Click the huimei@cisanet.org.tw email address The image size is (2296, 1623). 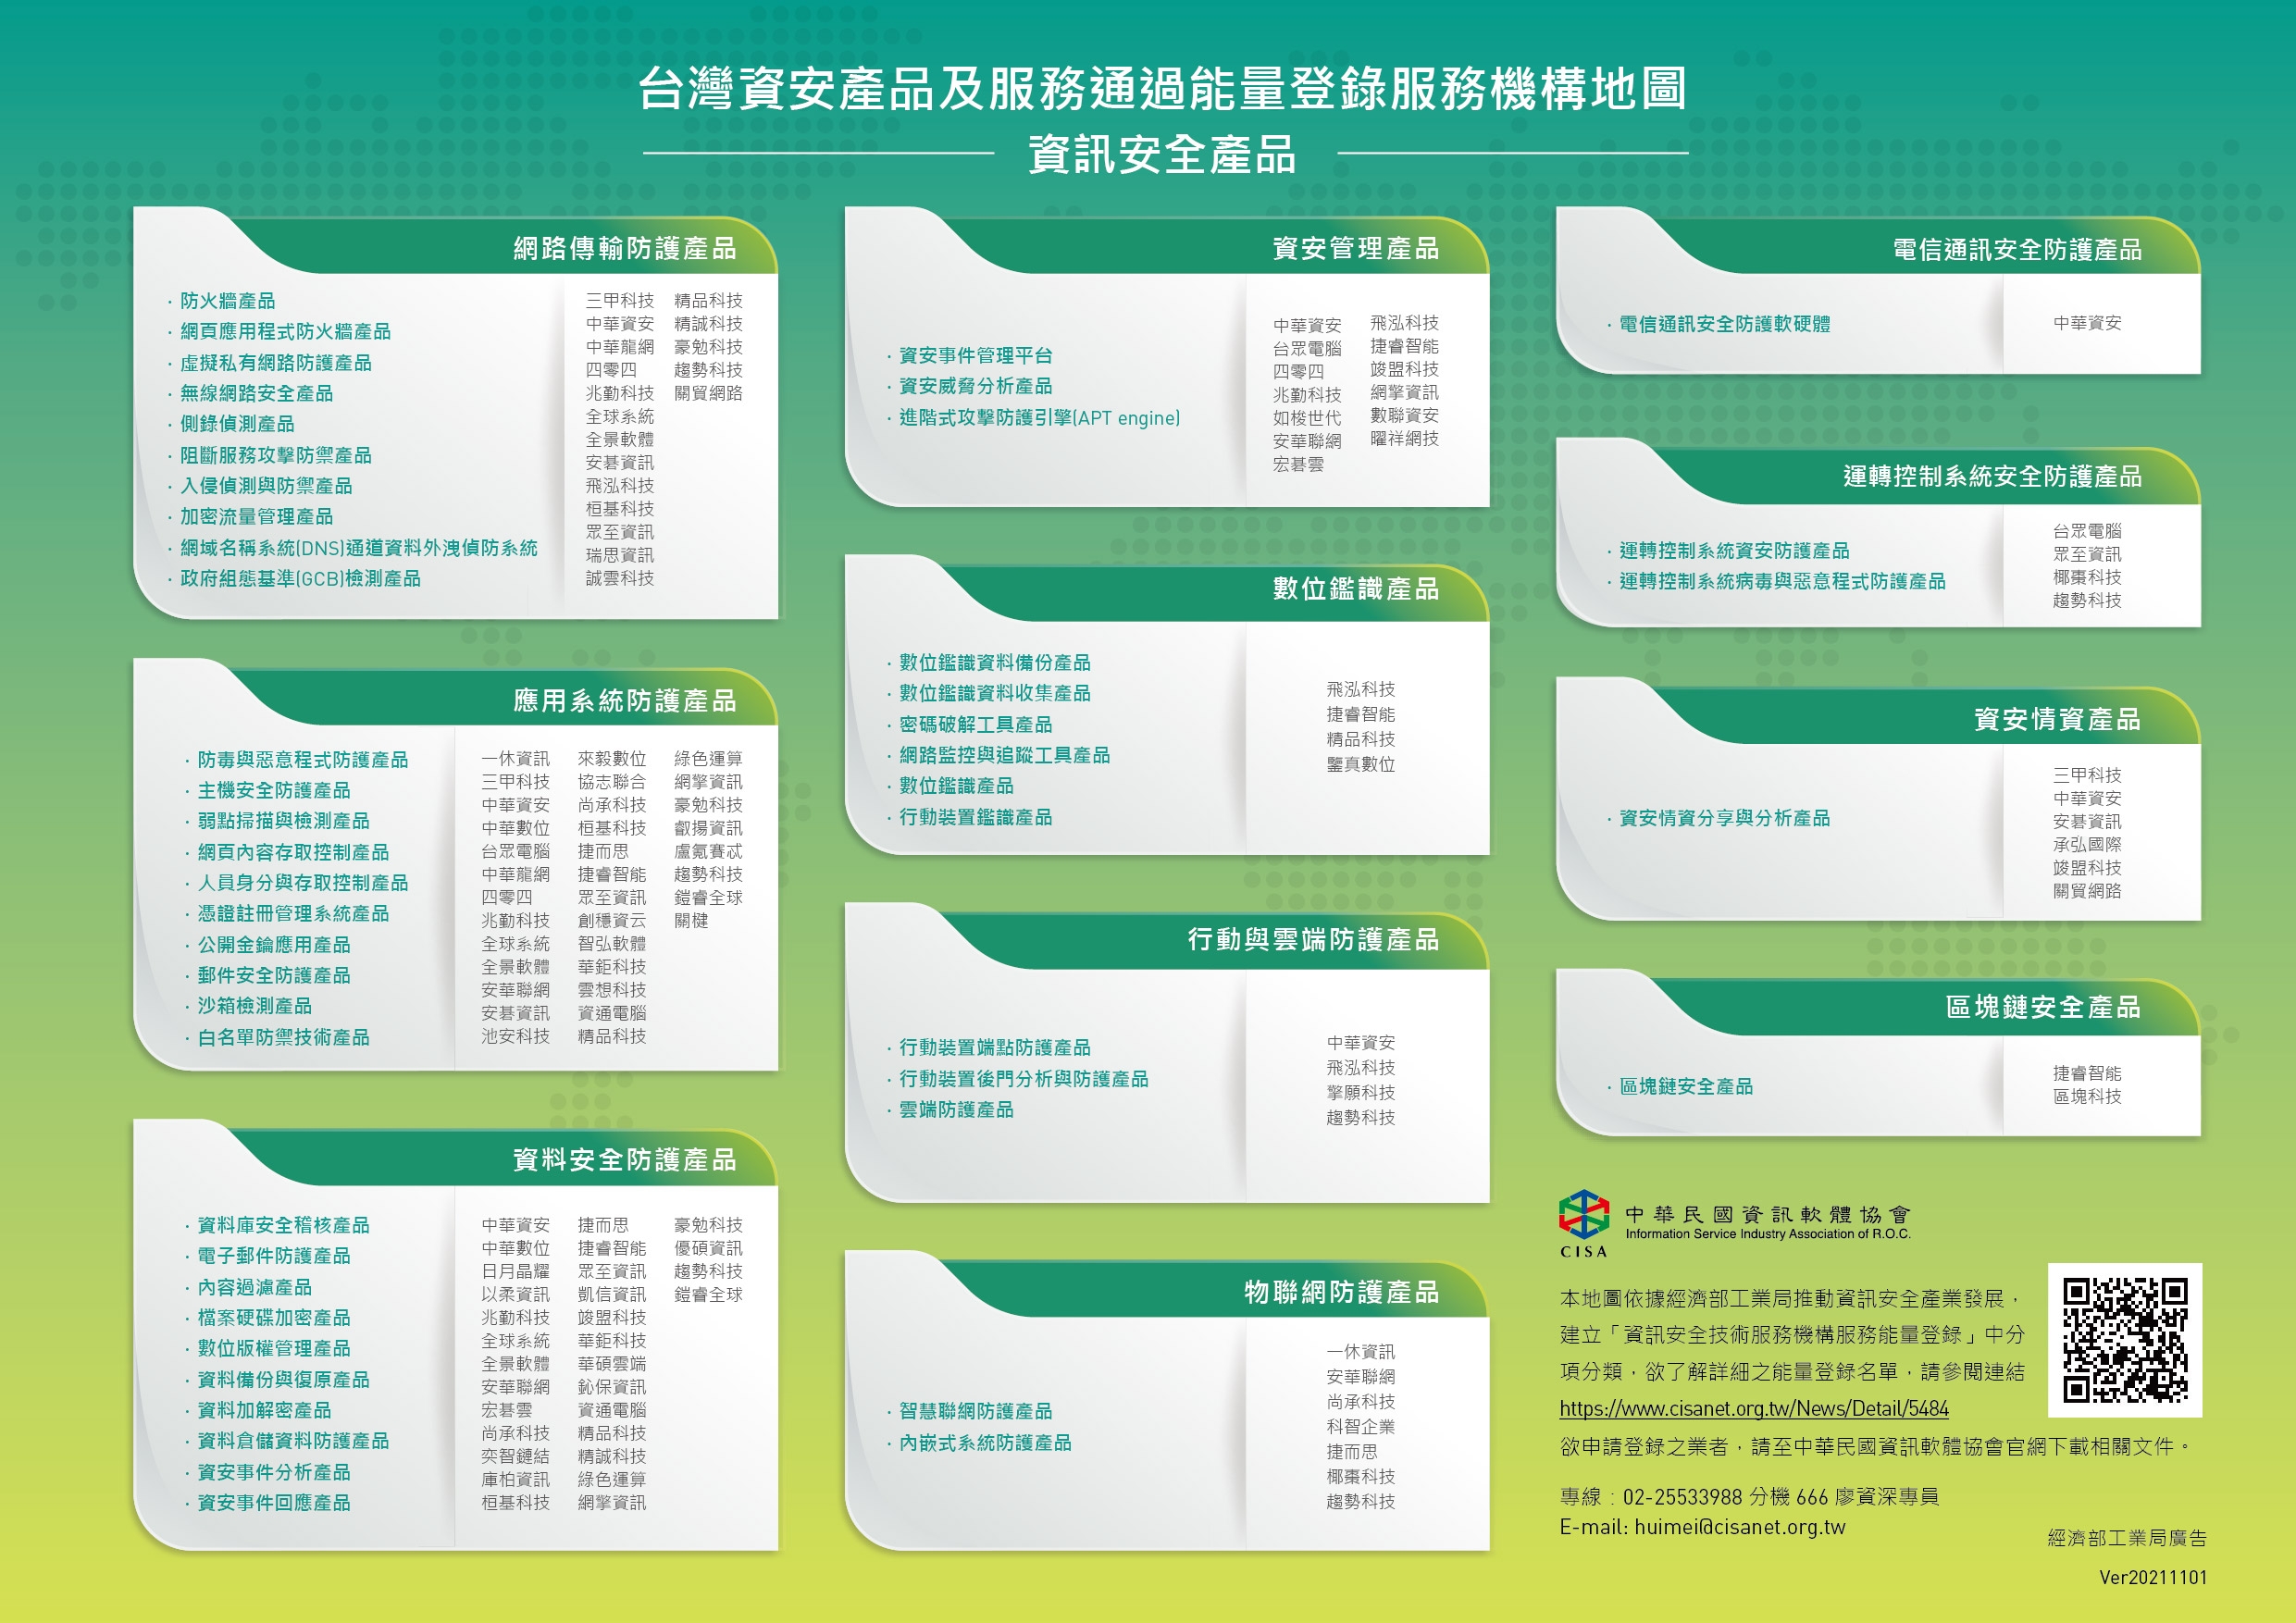click(x=1739, y=1527)
